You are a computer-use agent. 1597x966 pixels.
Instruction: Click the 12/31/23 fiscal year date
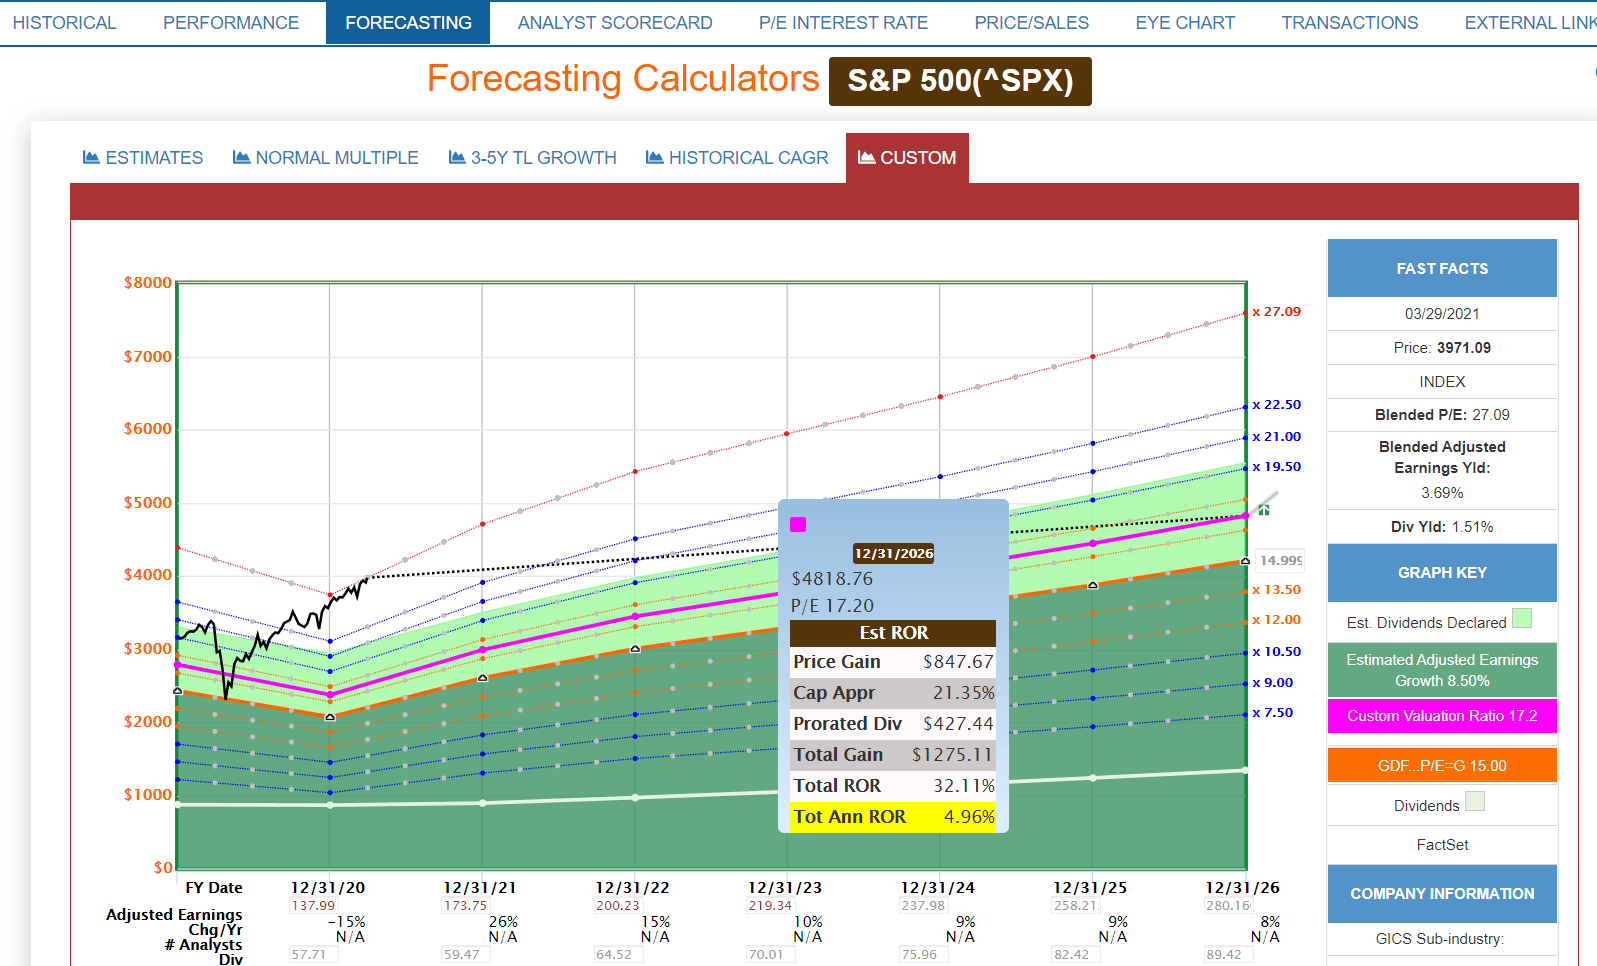point(785,888)
